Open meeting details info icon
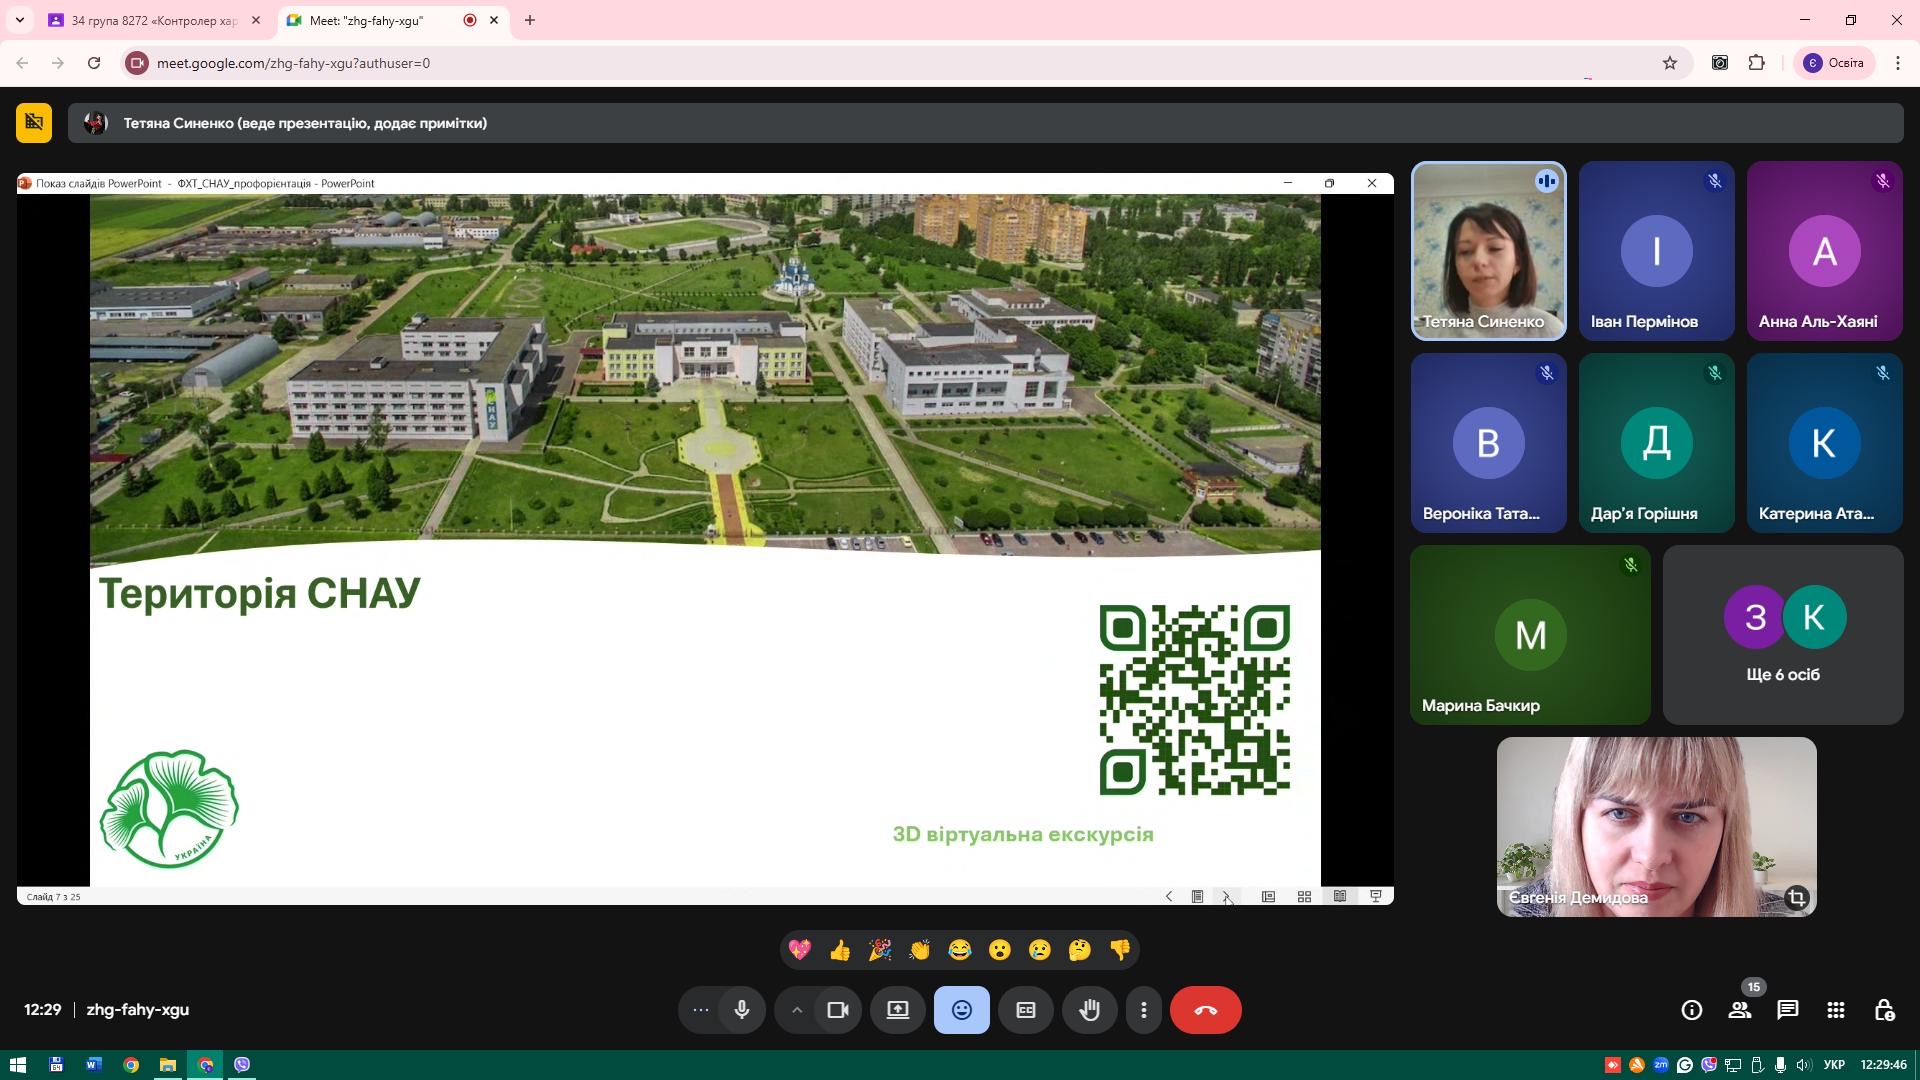The width and height of the screenshot is (1920, 1080). pyautogui.click(x=1691, y=1010)
